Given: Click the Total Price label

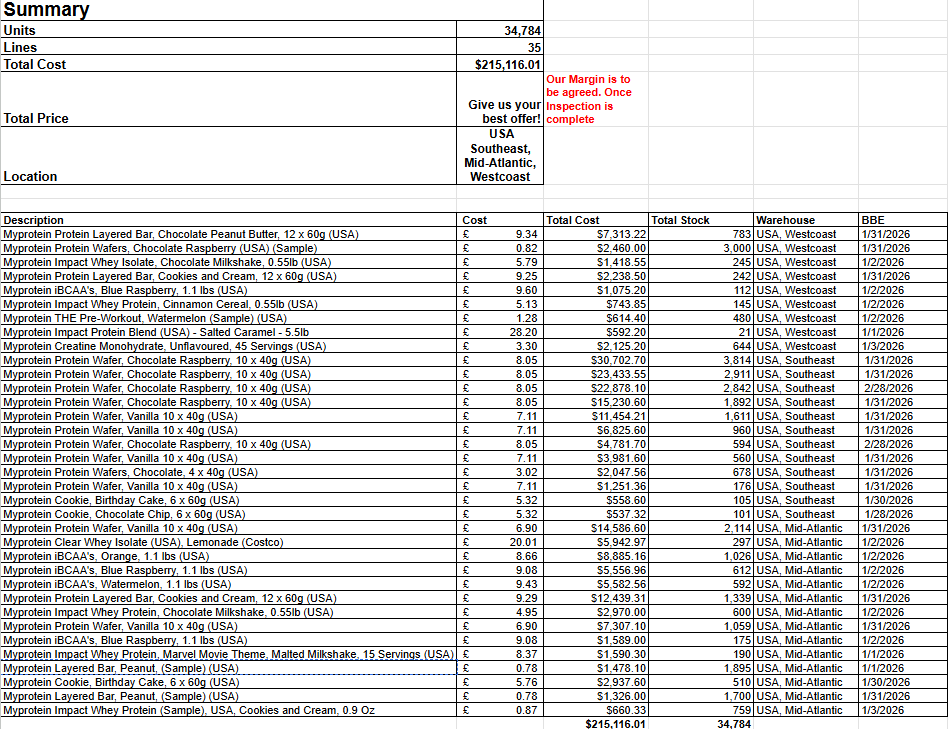Looking at the screenshot, I should pos(36,118).
